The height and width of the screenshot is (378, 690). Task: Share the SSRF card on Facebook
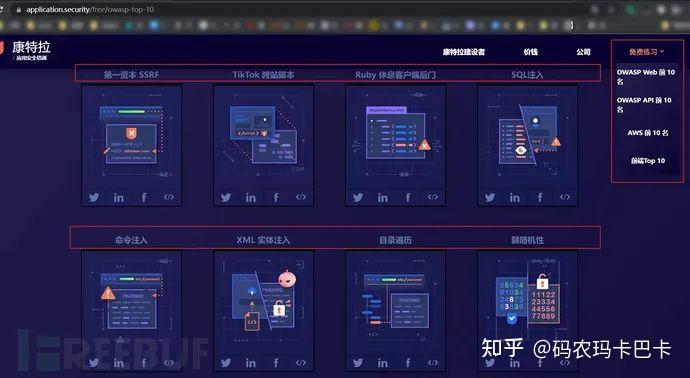pos(144,198)
